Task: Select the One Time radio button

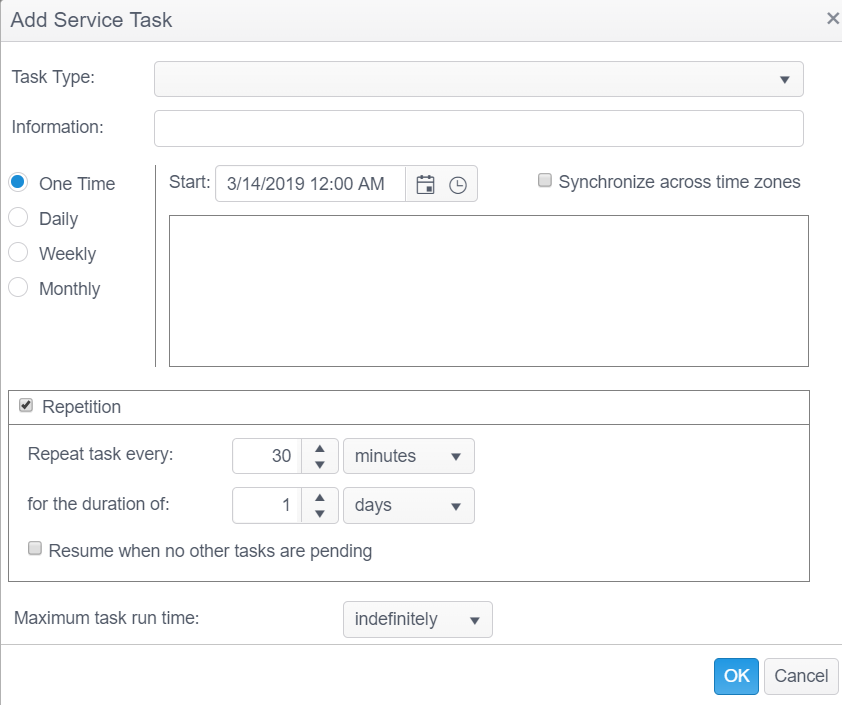Action: [x=18, y=183]
